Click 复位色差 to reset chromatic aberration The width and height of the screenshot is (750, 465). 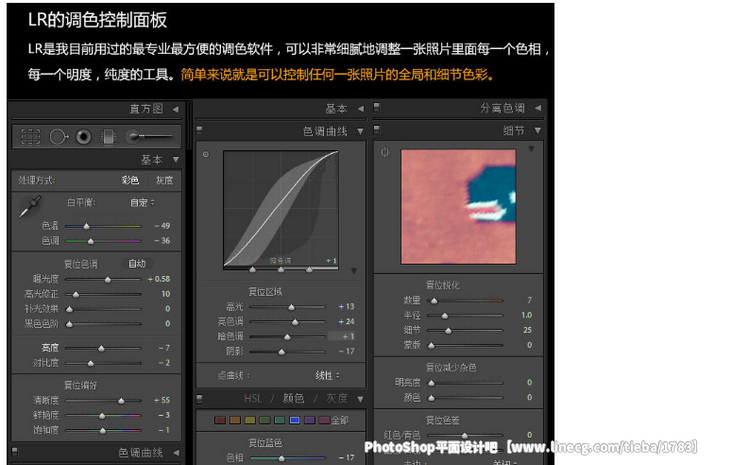pos(442,420)
